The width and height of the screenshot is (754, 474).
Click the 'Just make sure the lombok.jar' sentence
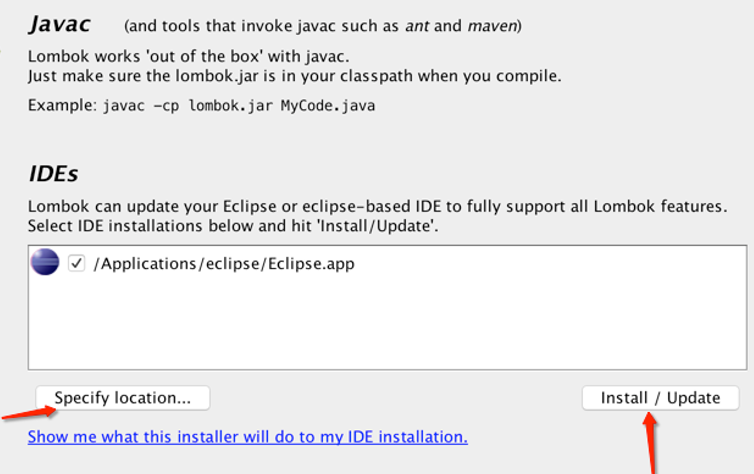(294, 76)
